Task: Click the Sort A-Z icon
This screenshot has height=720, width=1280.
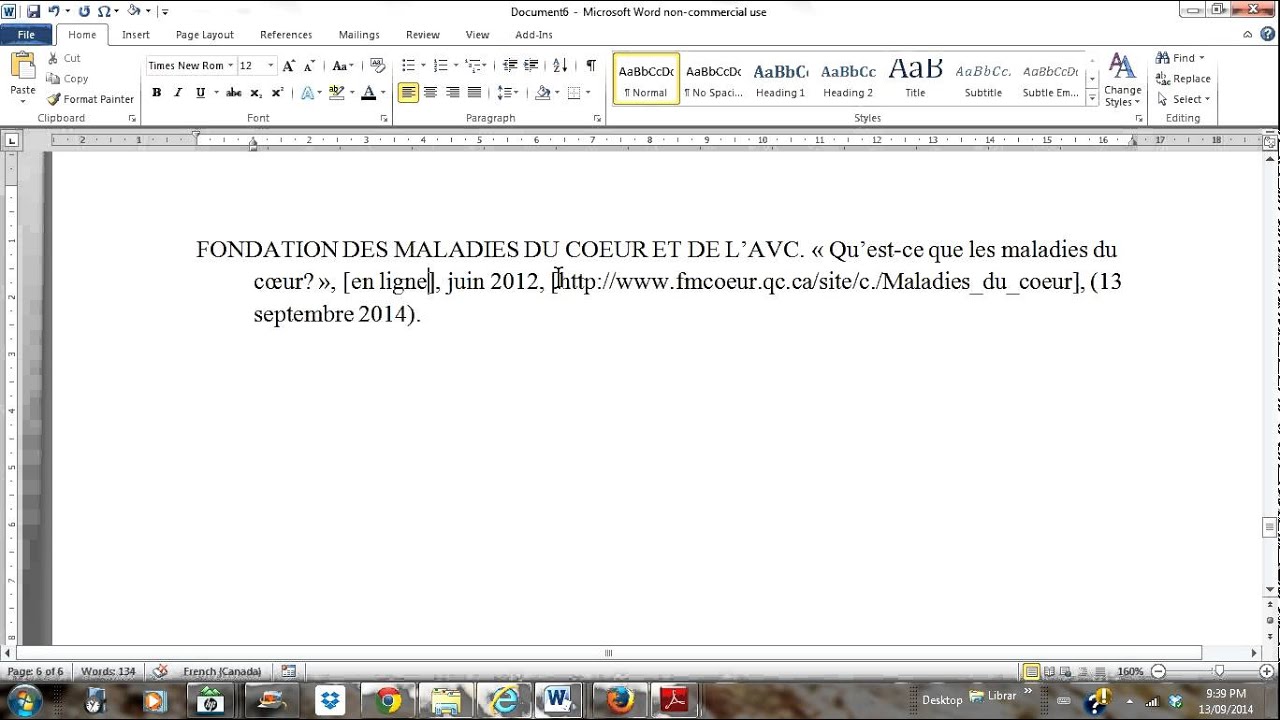Action: tap(560, 66)
